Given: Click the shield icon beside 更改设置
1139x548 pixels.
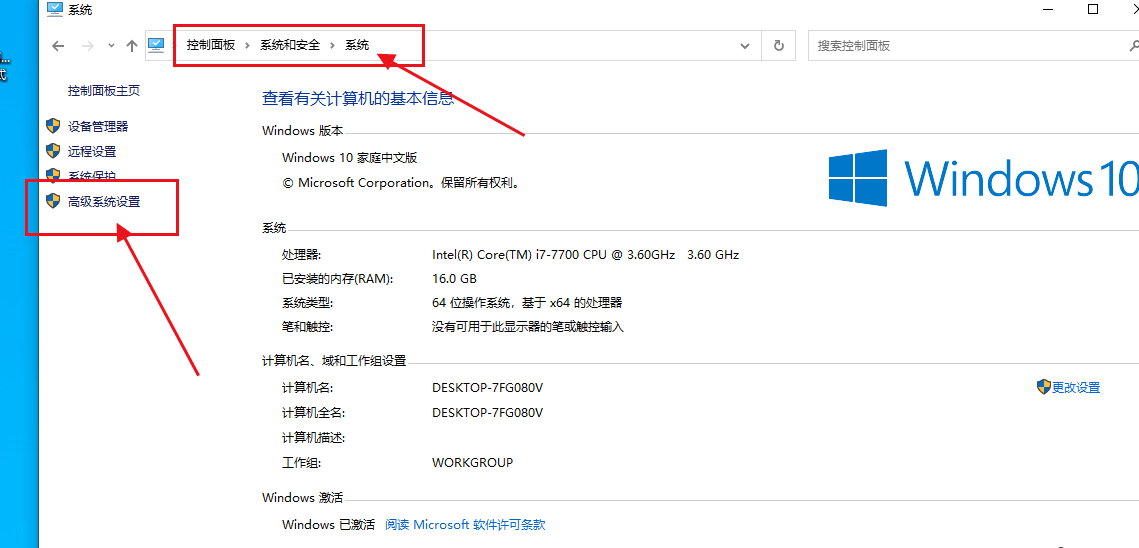Looking at the screenshot, I should pos(1044,387).
